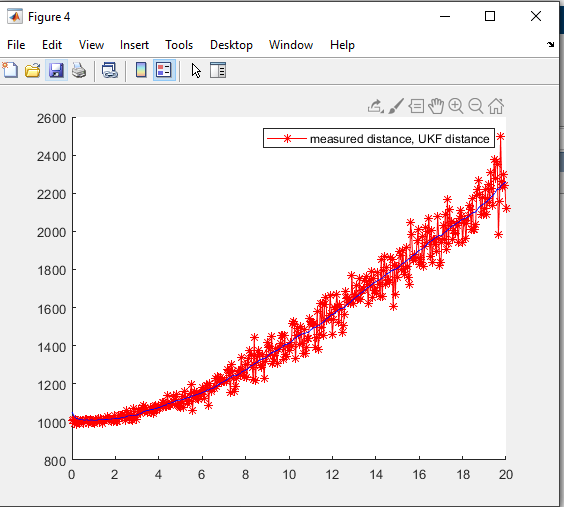The image size is (564, 507).
Task: Click the 'Figure 4' window title
Action: [x=49, y=17]
